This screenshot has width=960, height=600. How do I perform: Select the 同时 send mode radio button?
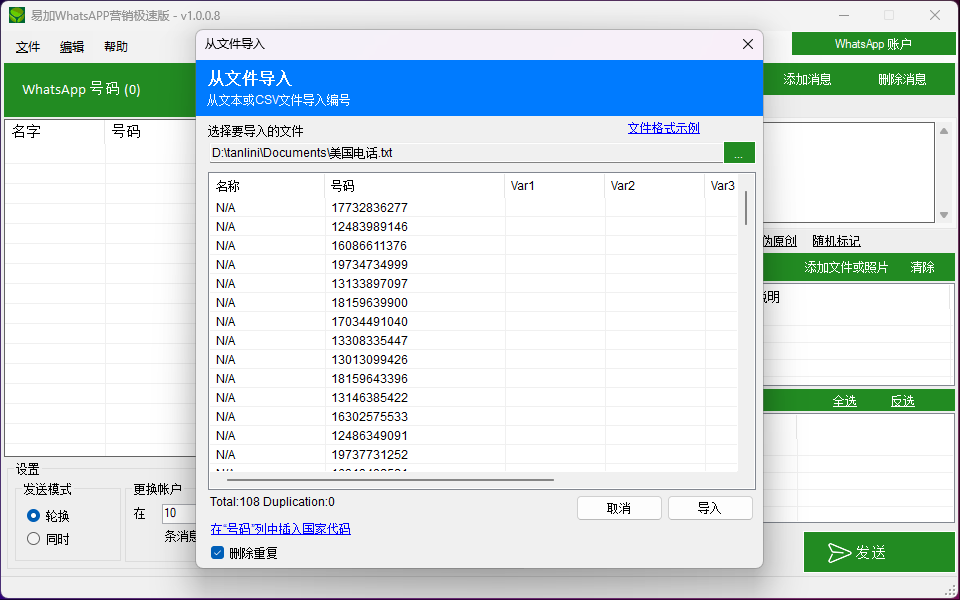[x=34, y=539]
